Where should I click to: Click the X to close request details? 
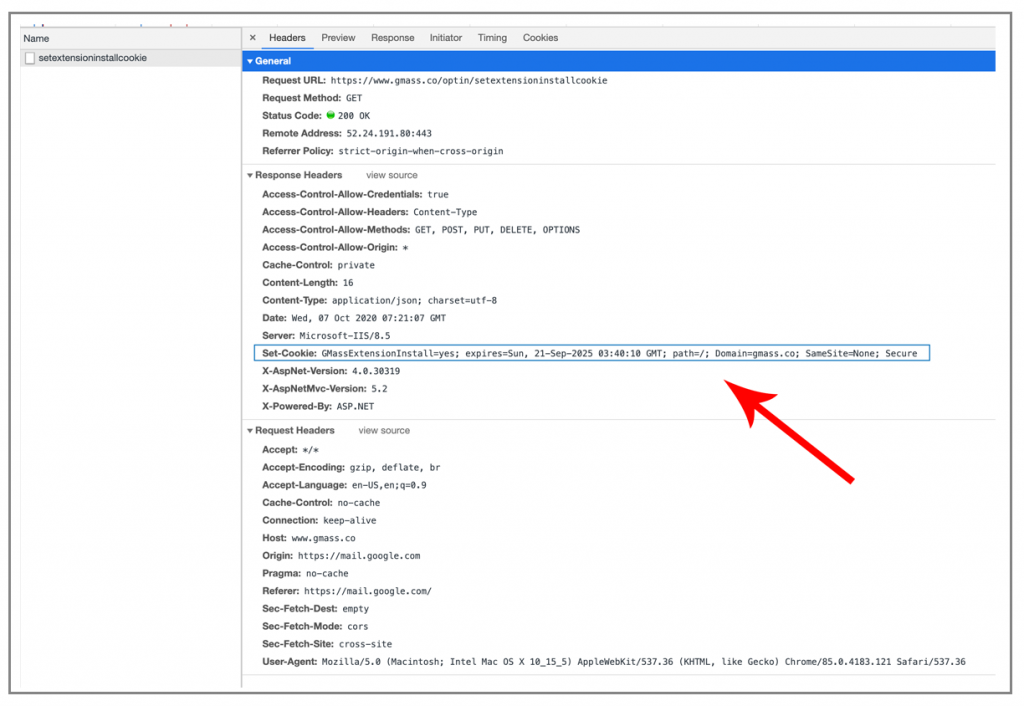click(252, 37)
